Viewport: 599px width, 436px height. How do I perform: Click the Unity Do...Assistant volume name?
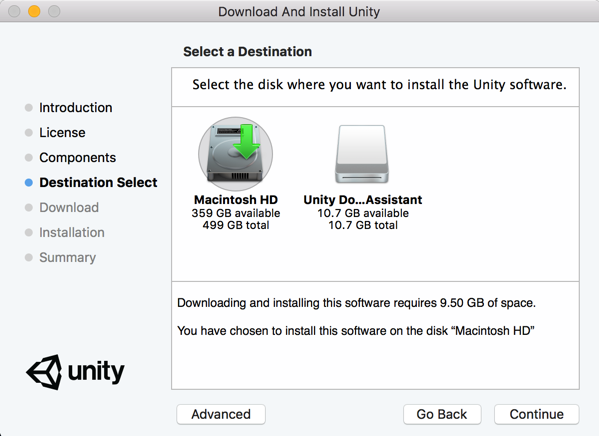[363, 200]
